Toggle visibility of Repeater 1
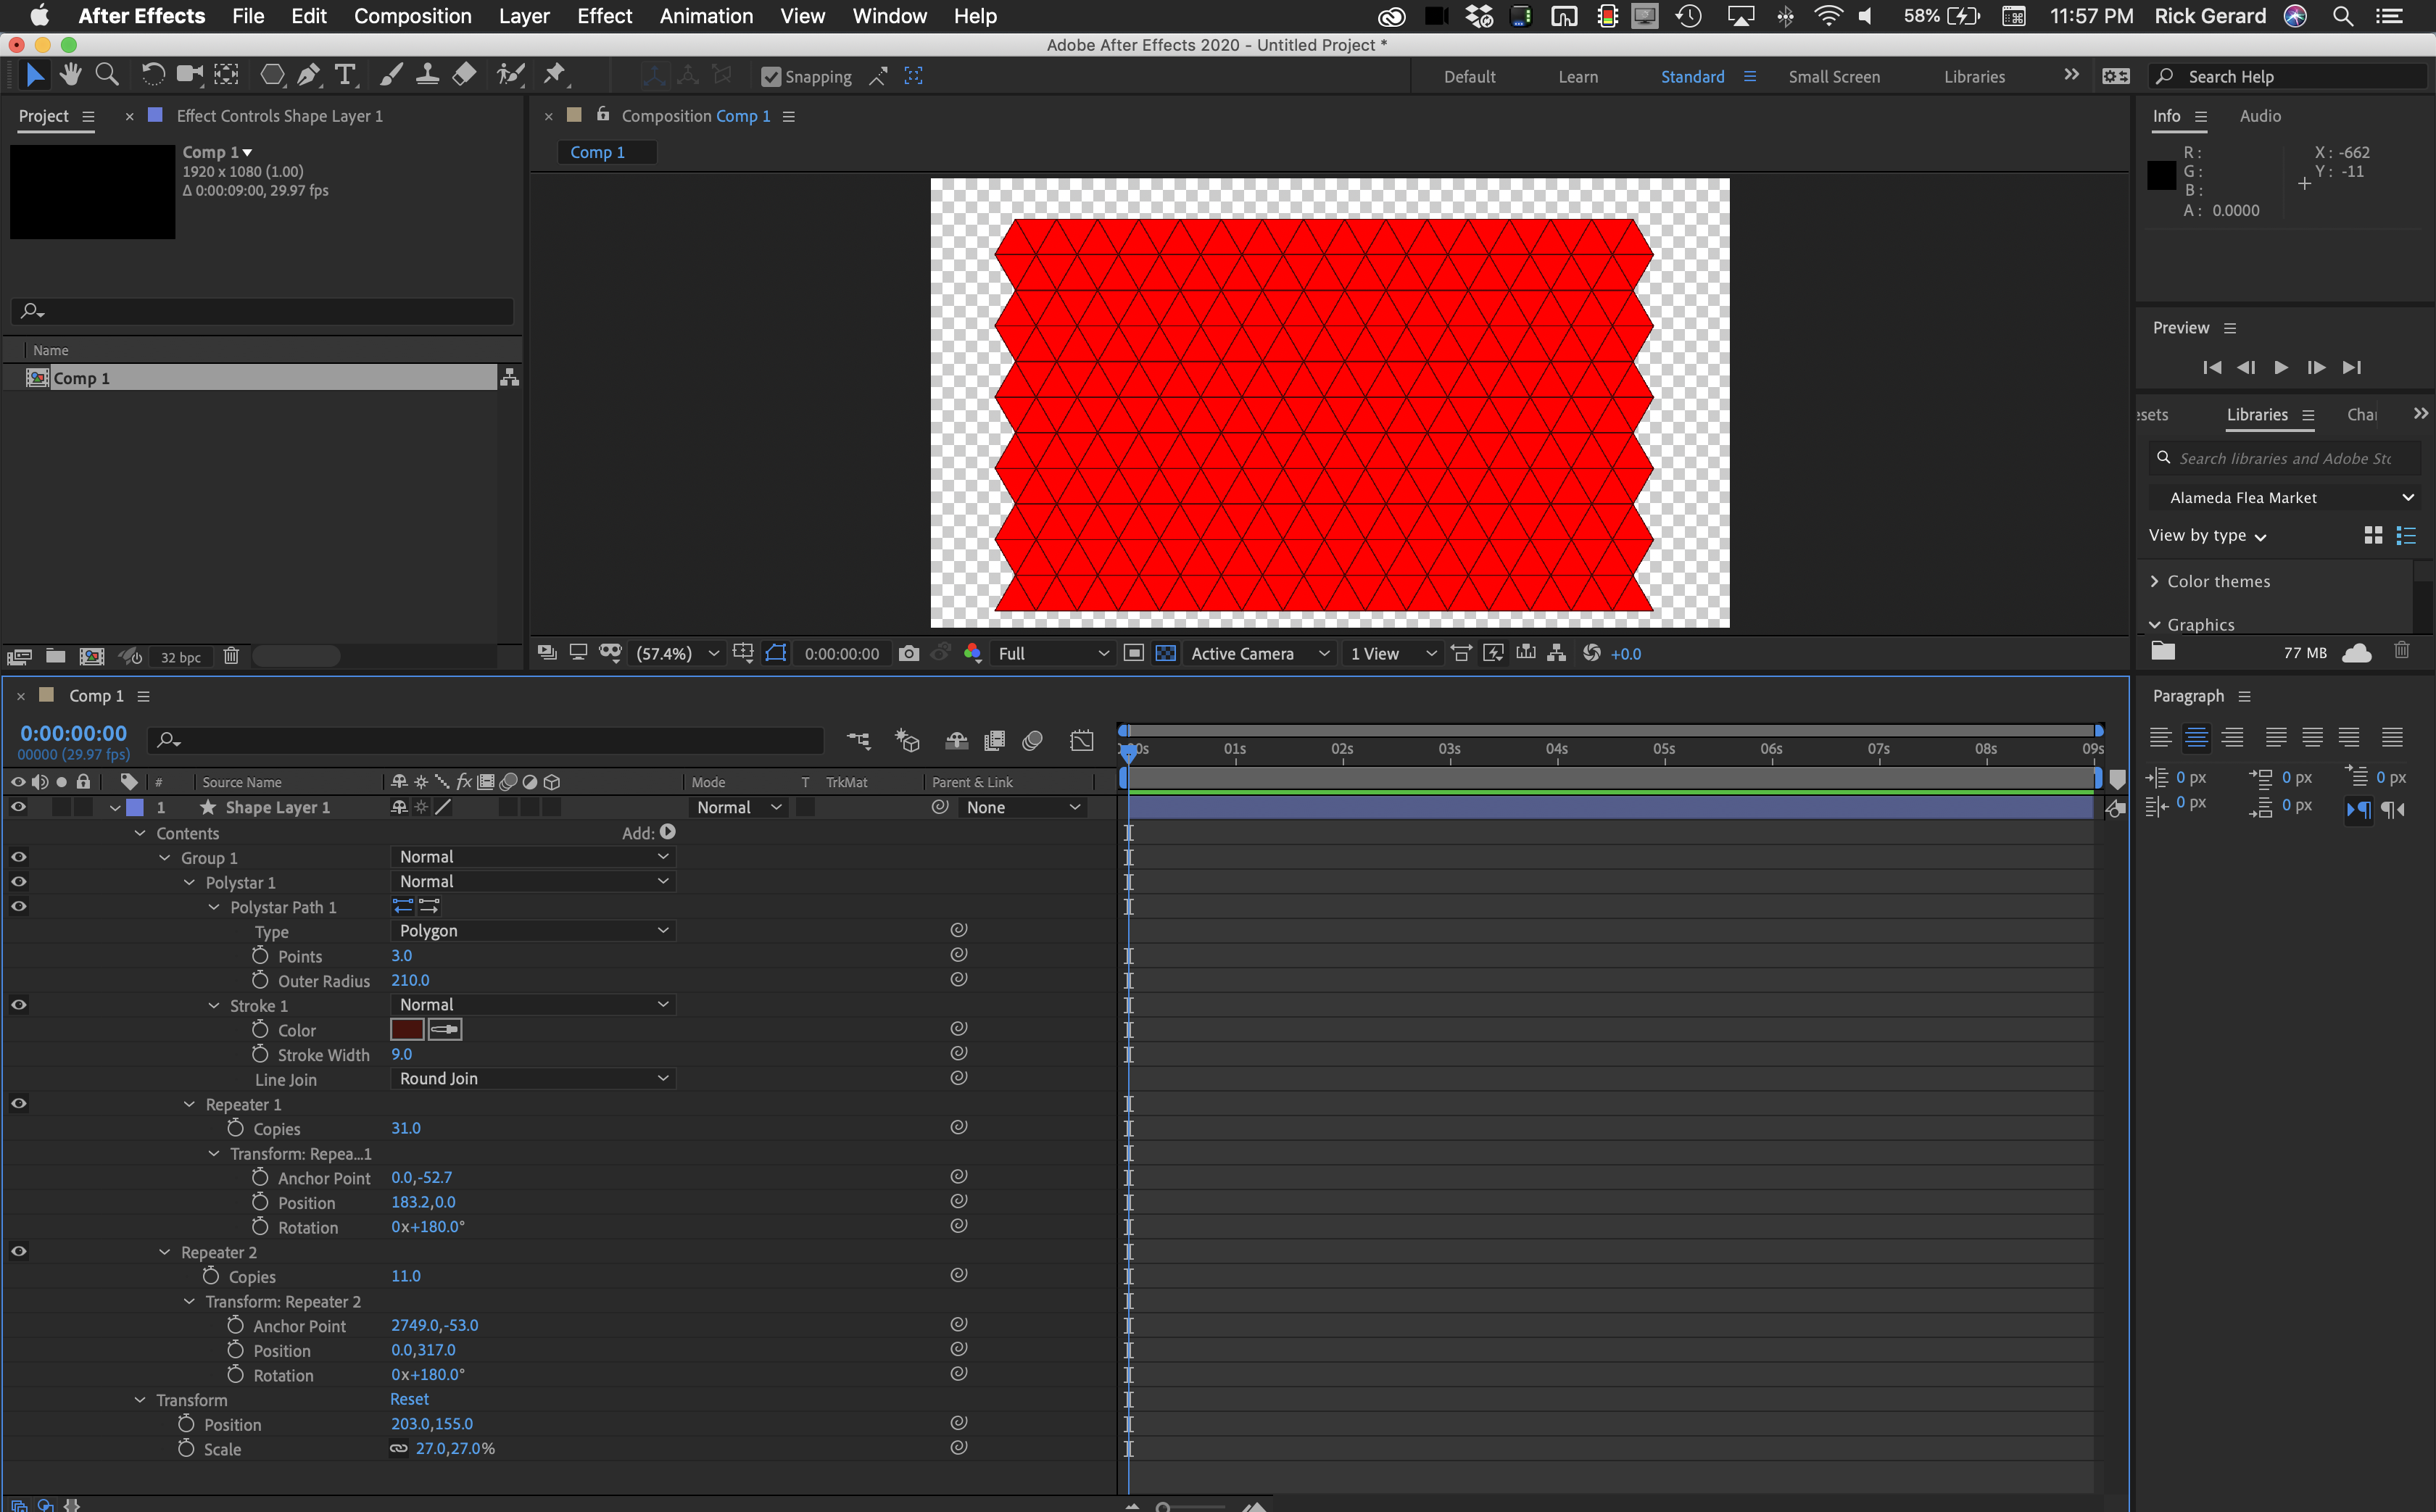 [x=18, y=1103]
